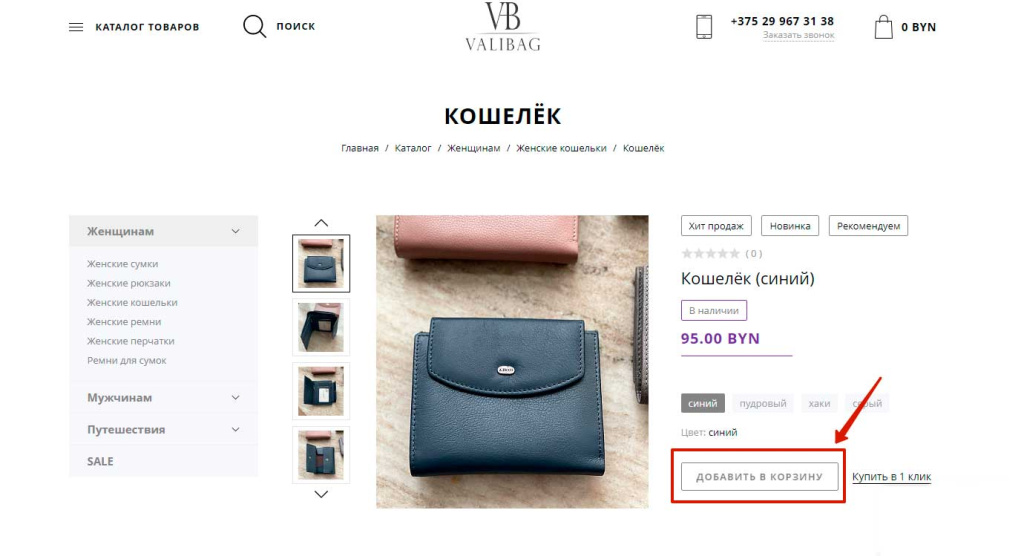Open the hamburger catalog menu icon
The height and width of the screenshot is (556, 1024).
(76, 27)
